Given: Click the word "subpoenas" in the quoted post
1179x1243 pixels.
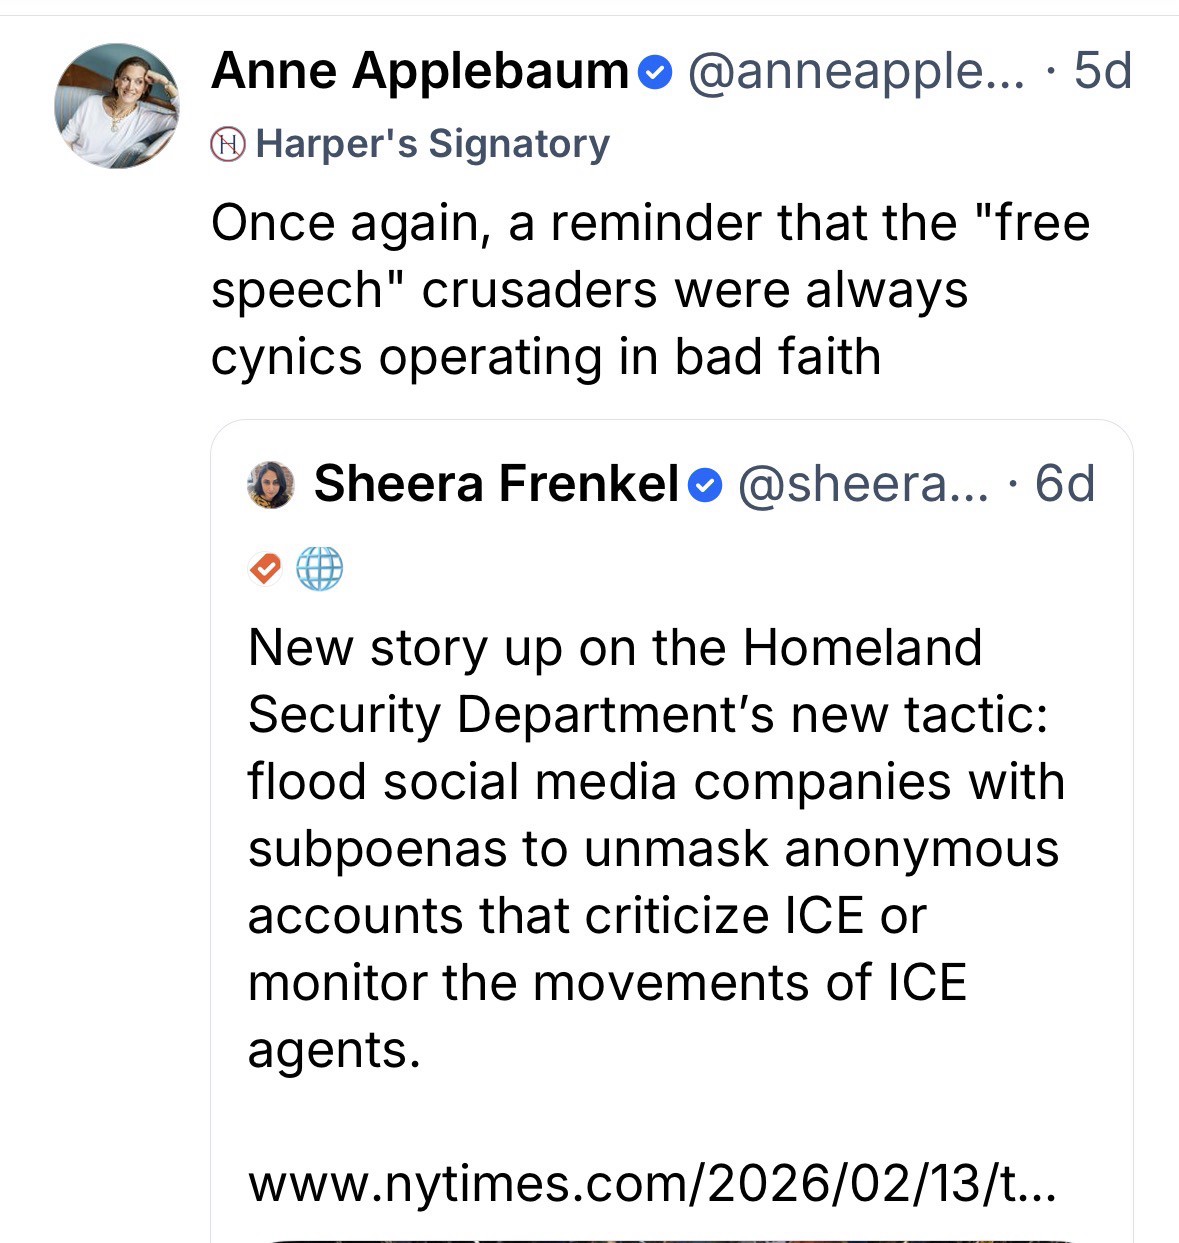Looking at the screenshot, I should pyautogui.click(x=377, y=850).
